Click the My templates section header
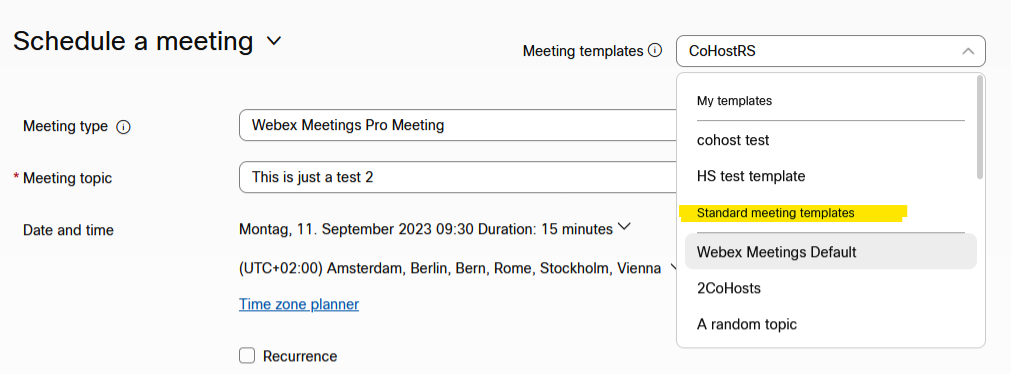This screenshot has width=1011, height=374. pyautogui.click(x=734, y=101)
